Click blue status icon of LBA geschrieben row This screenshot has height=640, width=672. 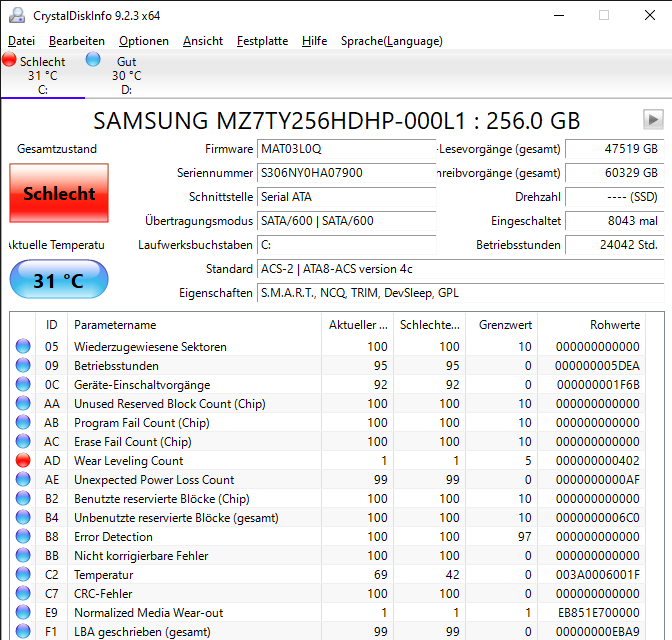23,631
